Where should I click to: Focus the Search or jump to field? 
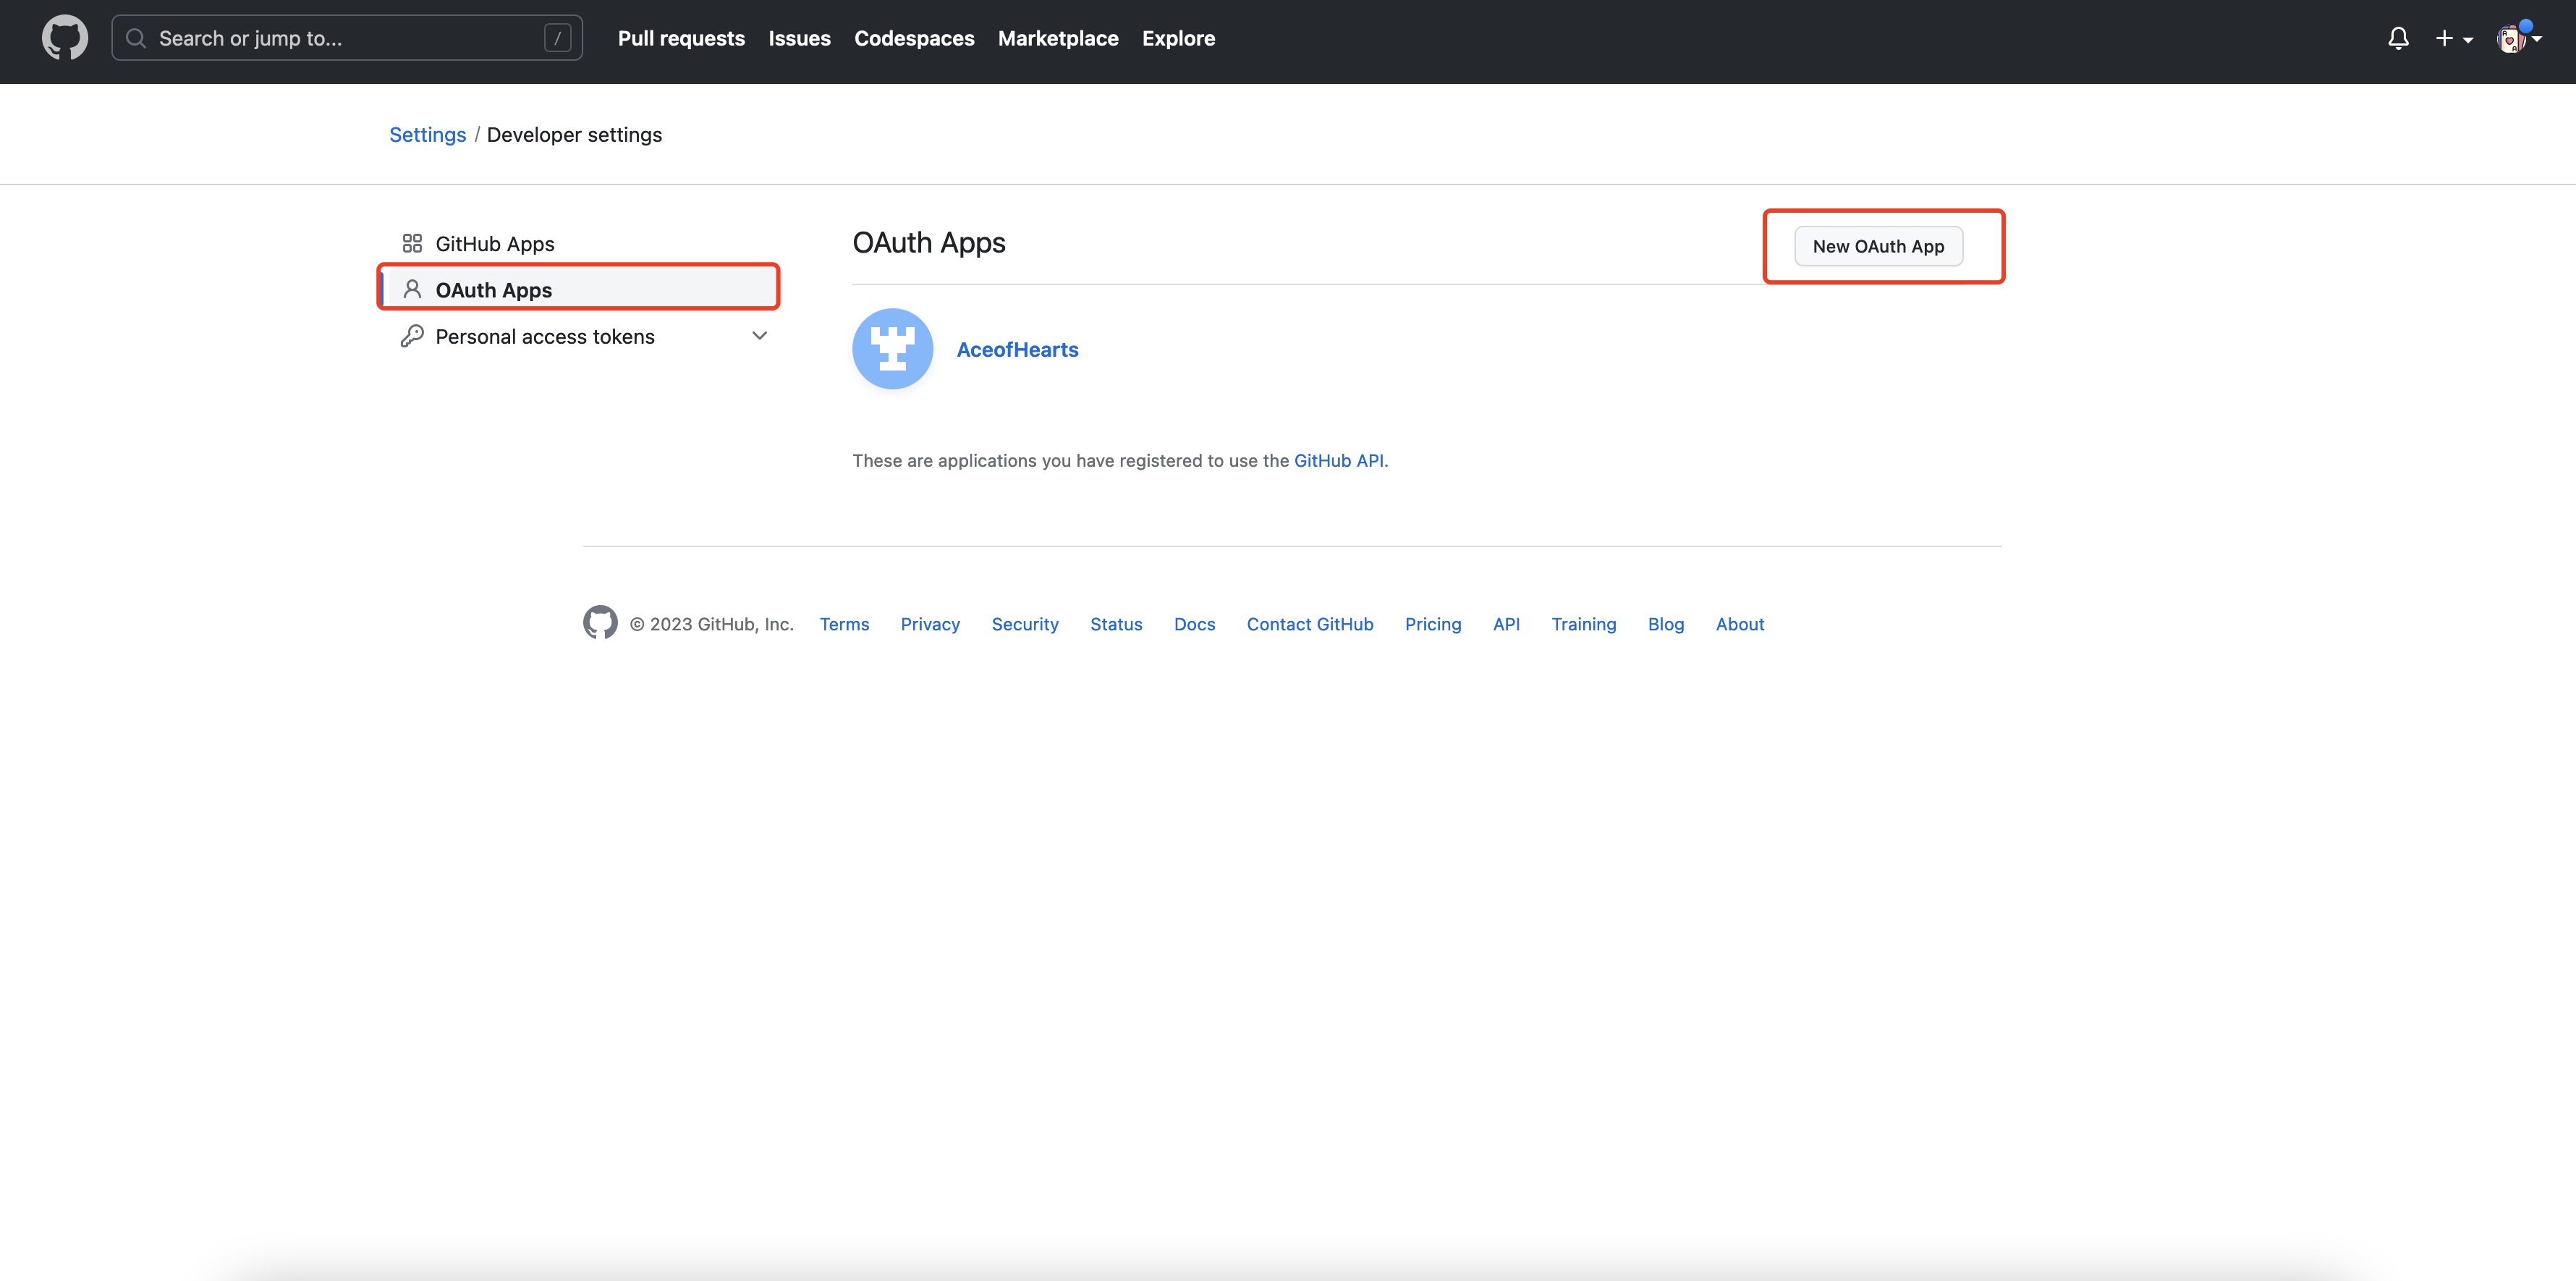click(340, 38)
